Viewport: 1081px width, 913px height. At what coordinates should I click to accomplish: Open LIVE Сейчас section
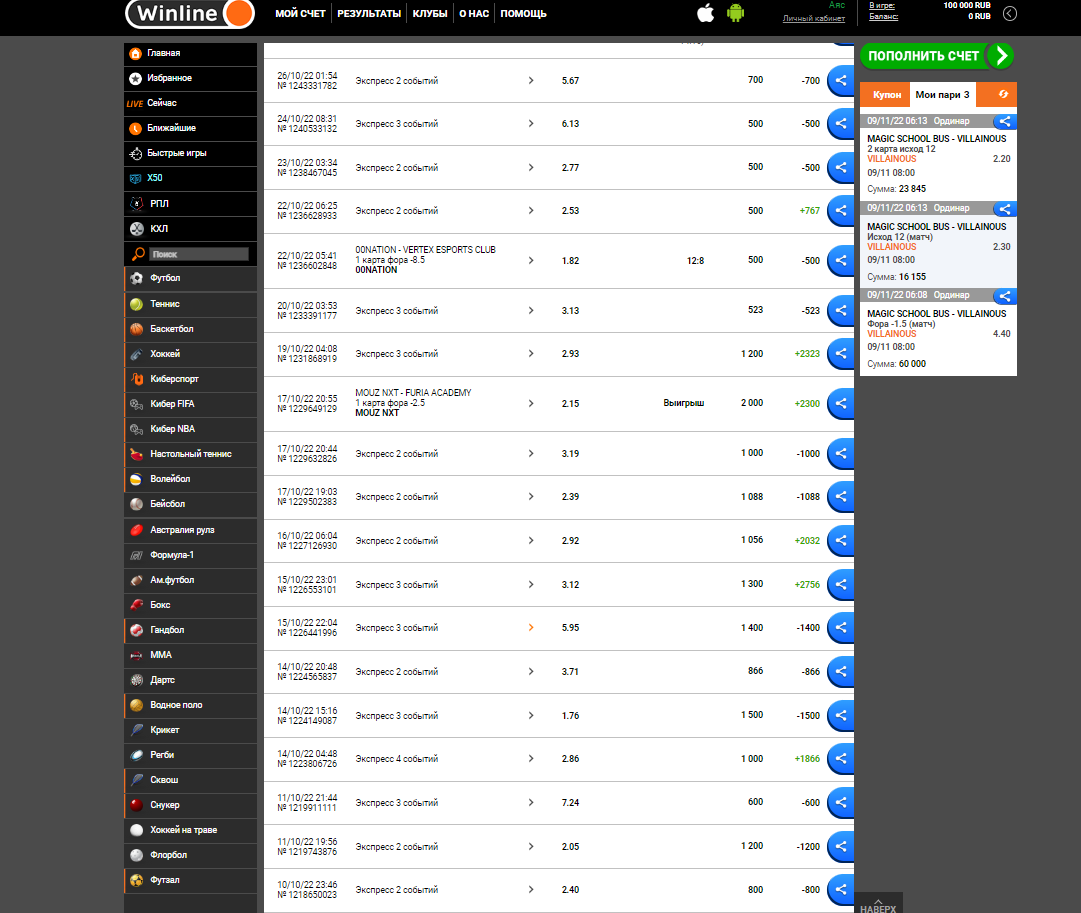(x=161, y=103)
